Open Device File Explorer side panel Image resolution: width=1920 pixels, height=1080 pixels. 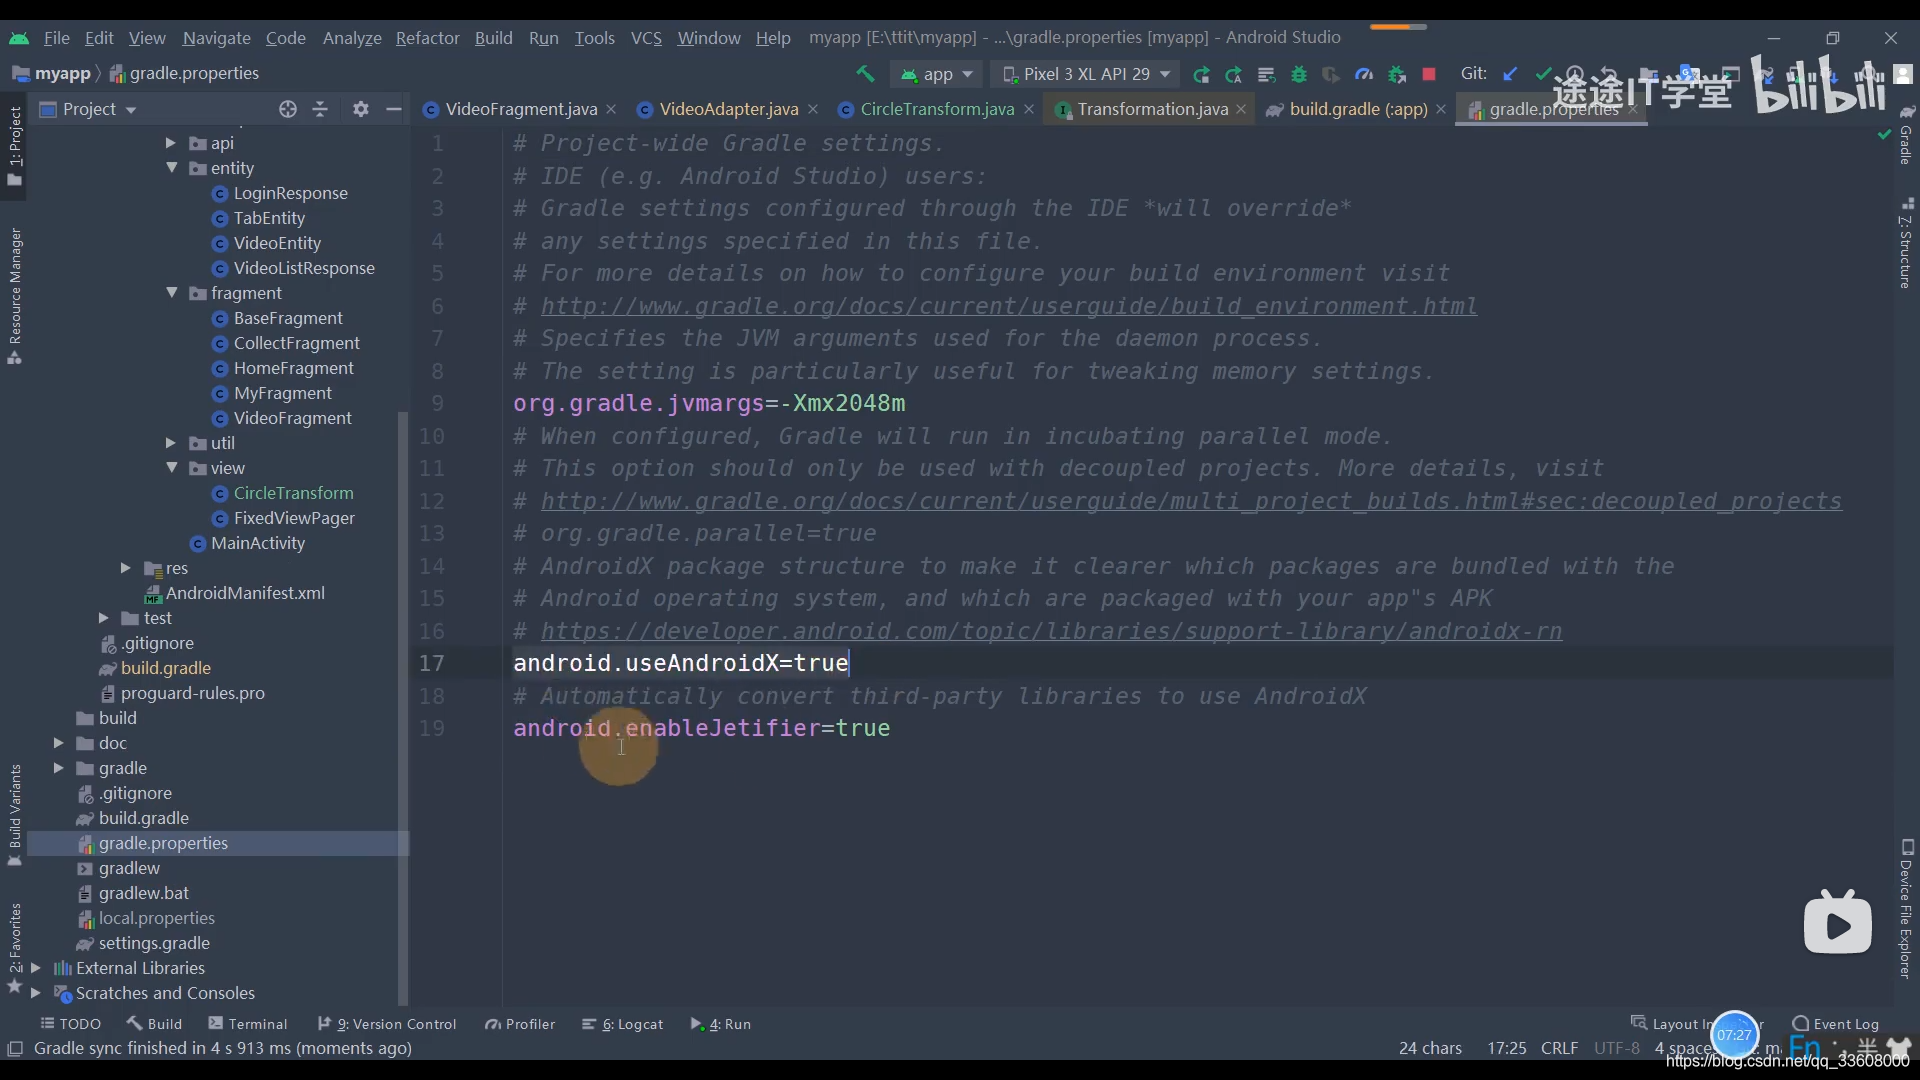tap(1906, 910)
